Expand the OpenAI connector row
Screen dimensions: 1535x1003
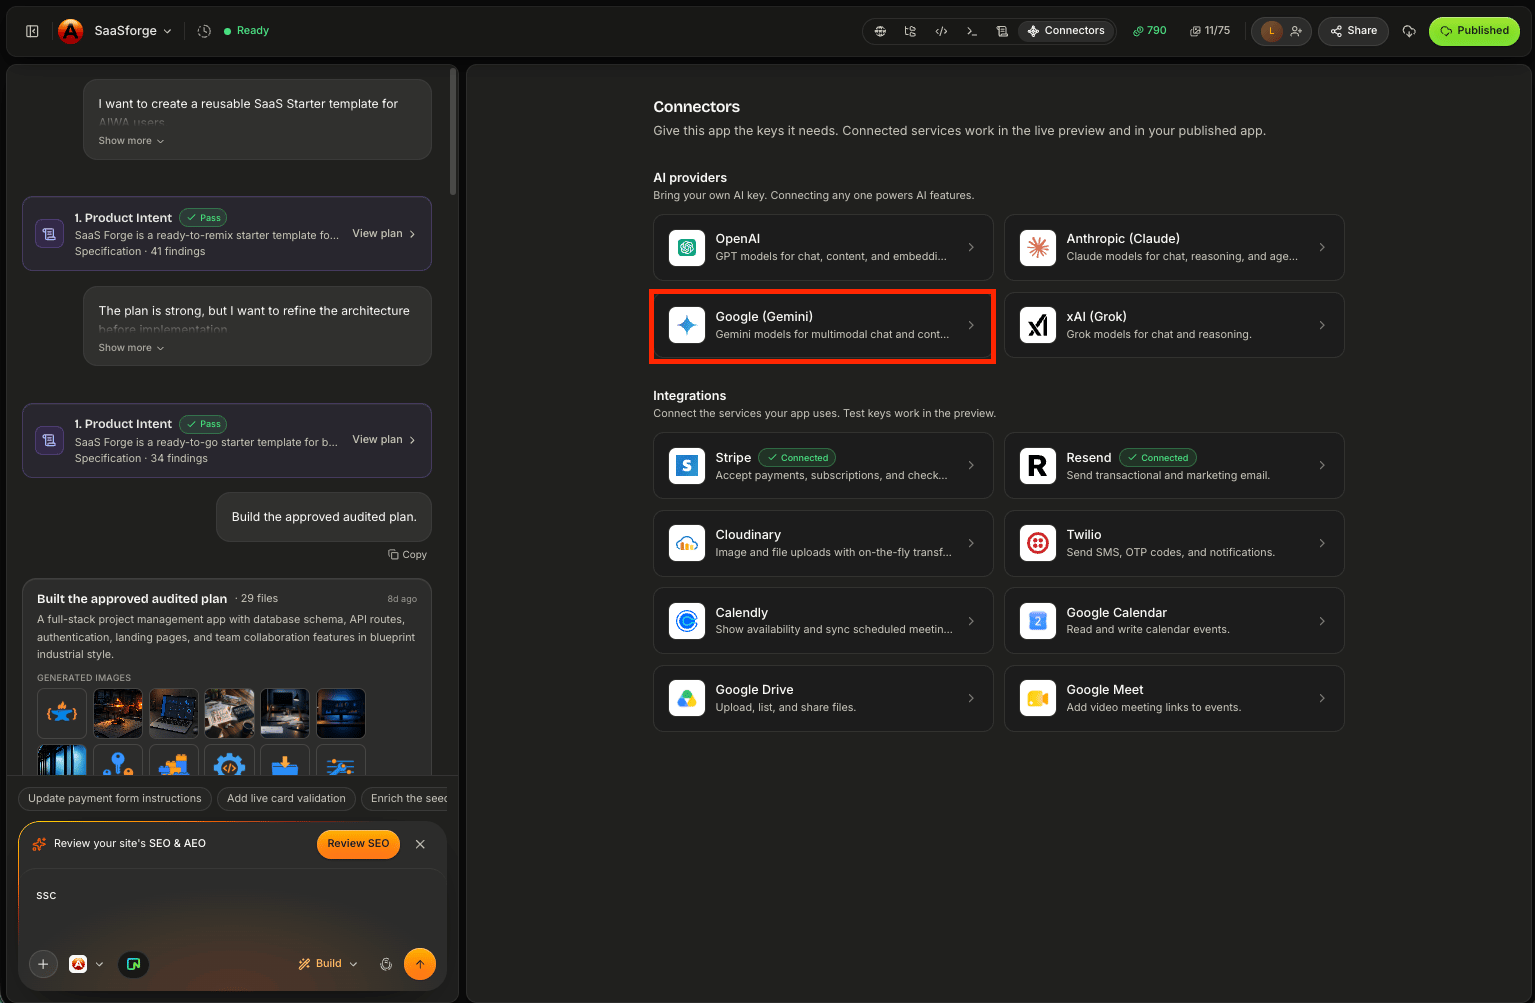point(823,247)
